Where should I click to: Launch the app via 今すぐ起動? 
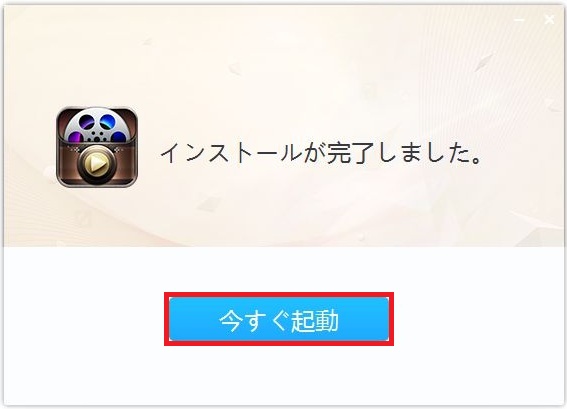click(x=279, y=319)
